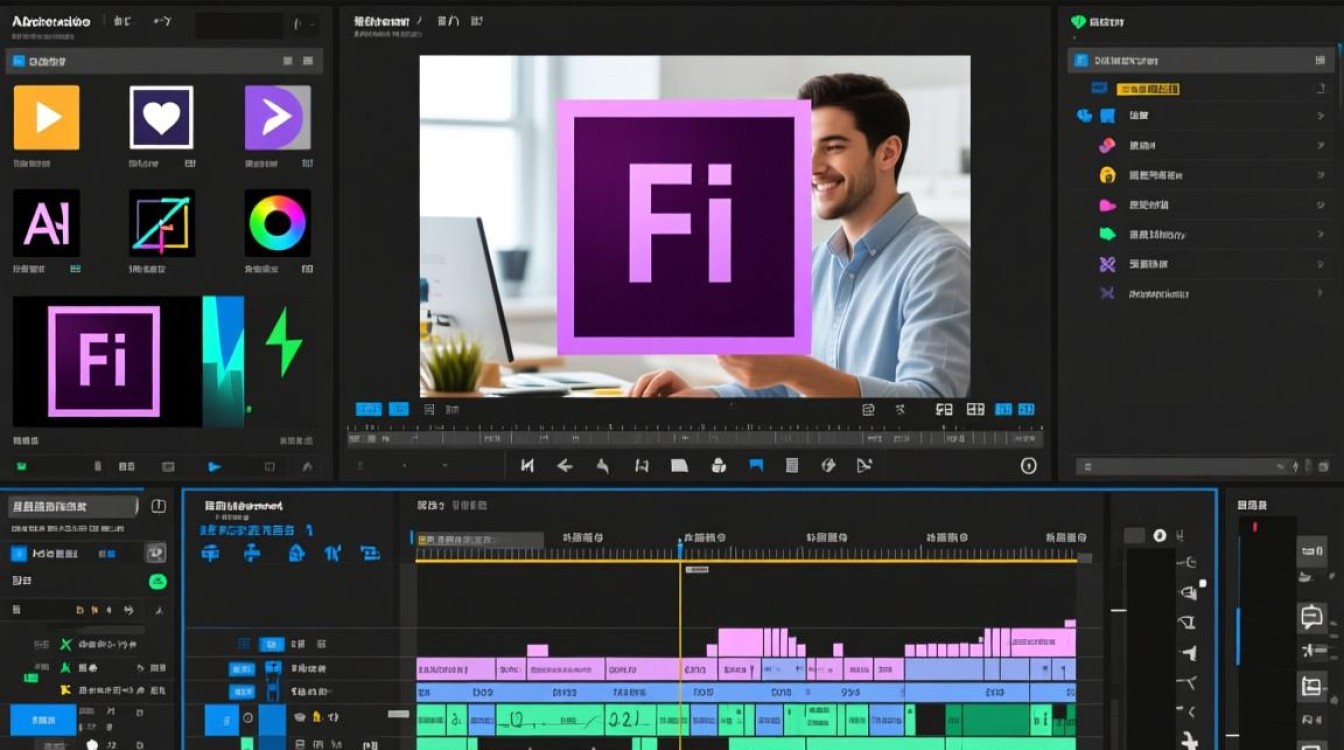Select the green blob icon in the right panel list
1344x750 pixels.
[x=1107, y=234]
